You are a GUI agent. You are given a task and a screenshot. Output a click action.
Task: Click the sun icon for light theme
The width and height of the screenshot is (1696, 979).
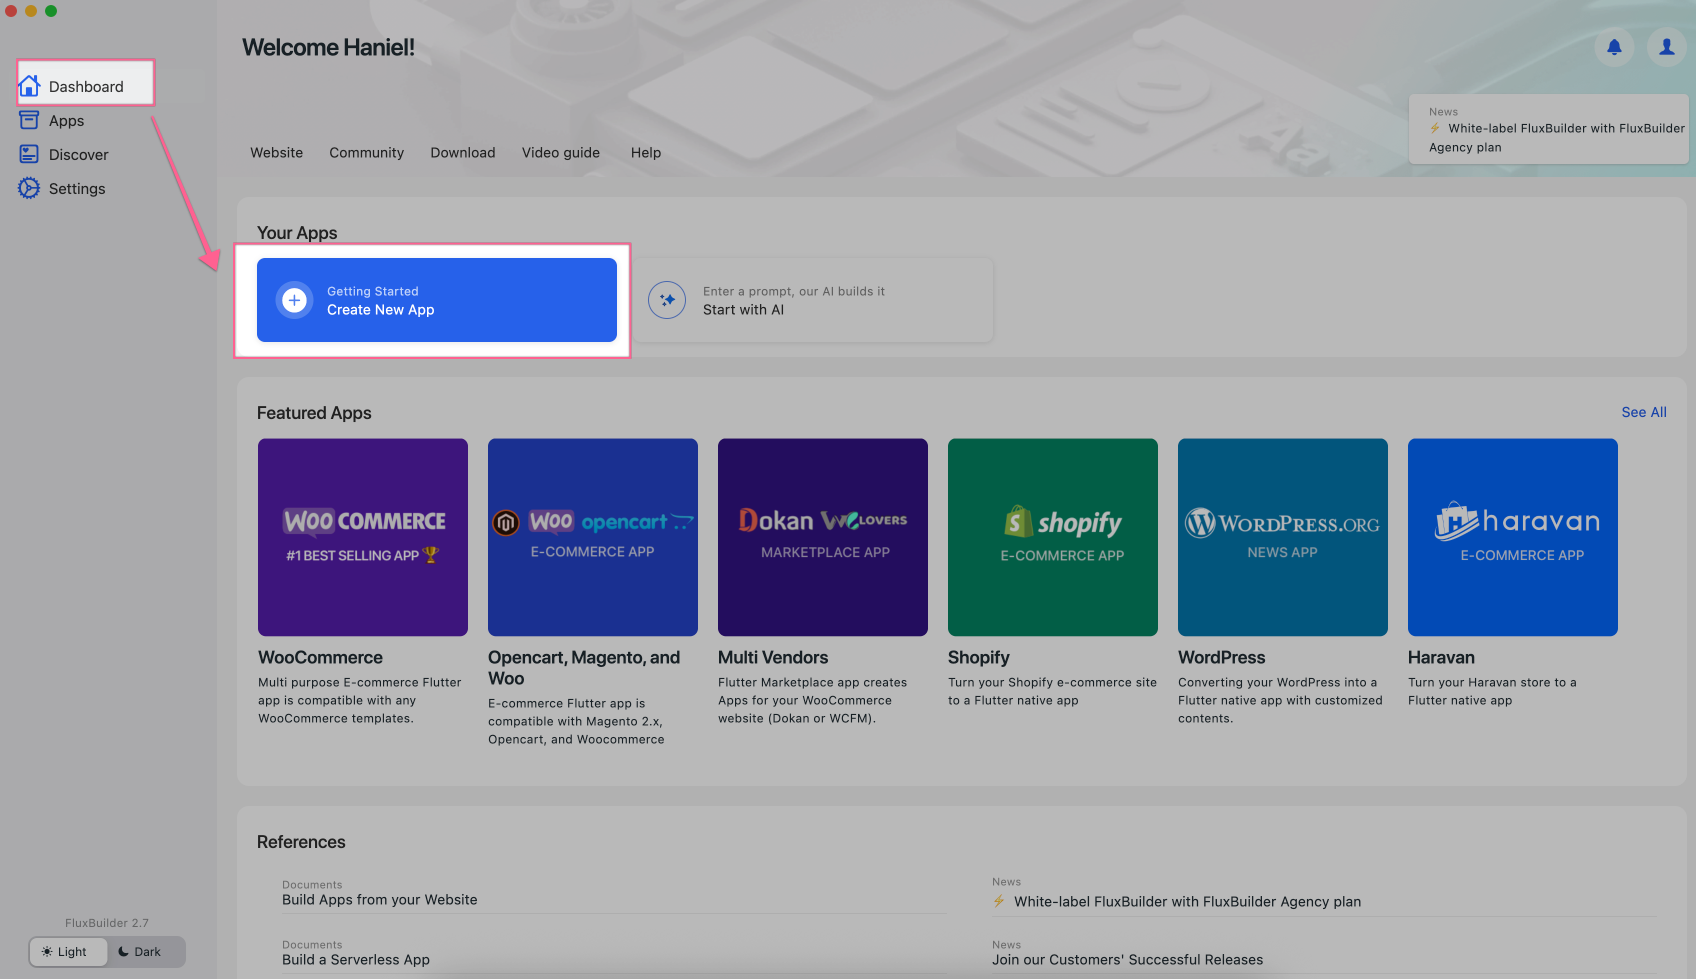(x=47, y=952)
